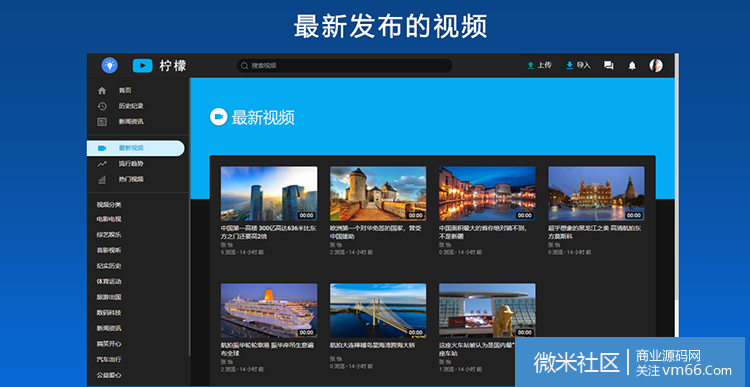Open the cruise ship video thumbnail

(x=269, y=310)
